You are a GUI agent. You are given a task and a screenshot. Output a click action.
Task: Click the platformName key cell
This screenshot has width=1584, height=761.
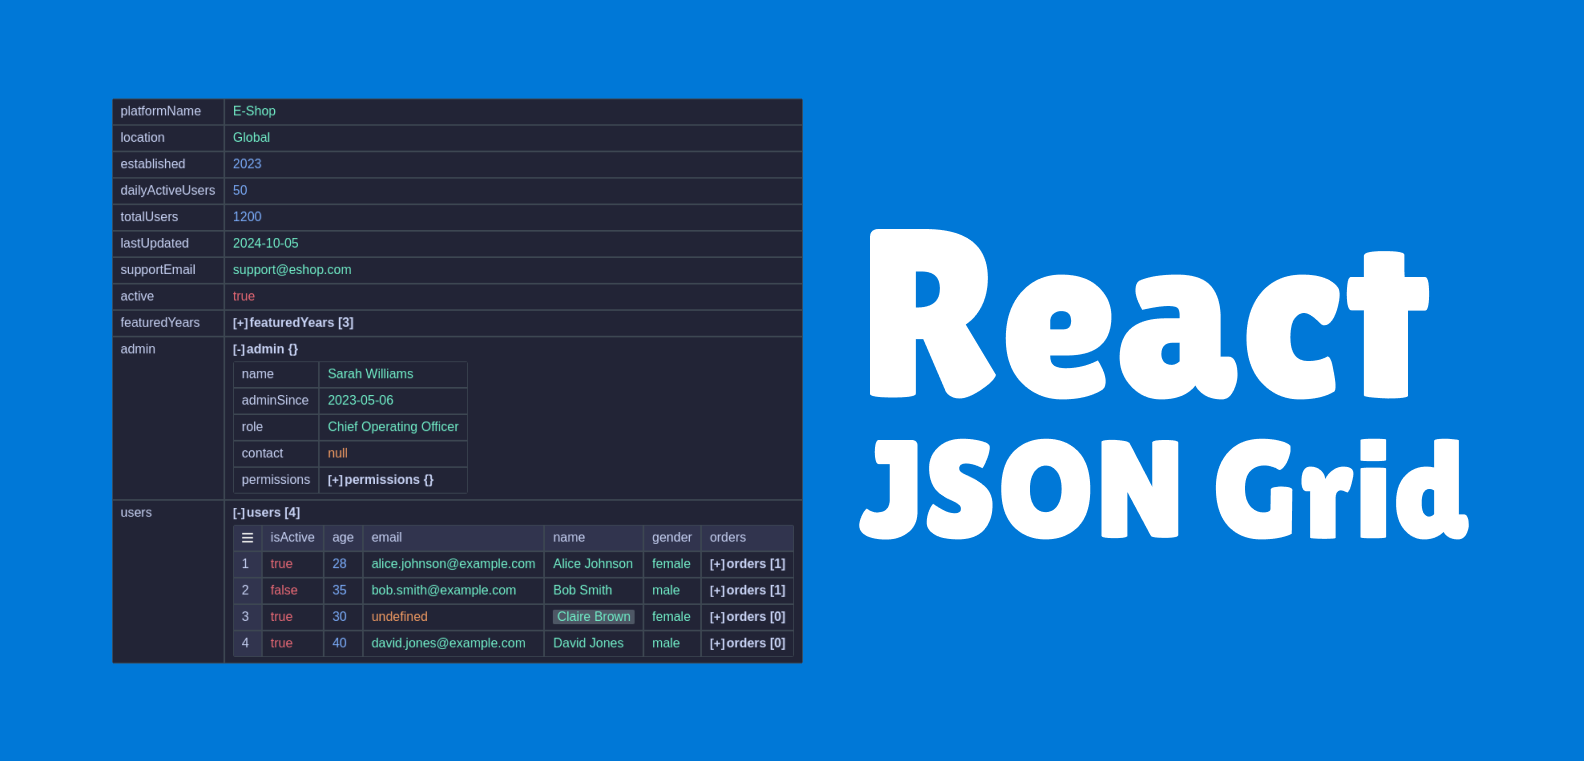161,111
